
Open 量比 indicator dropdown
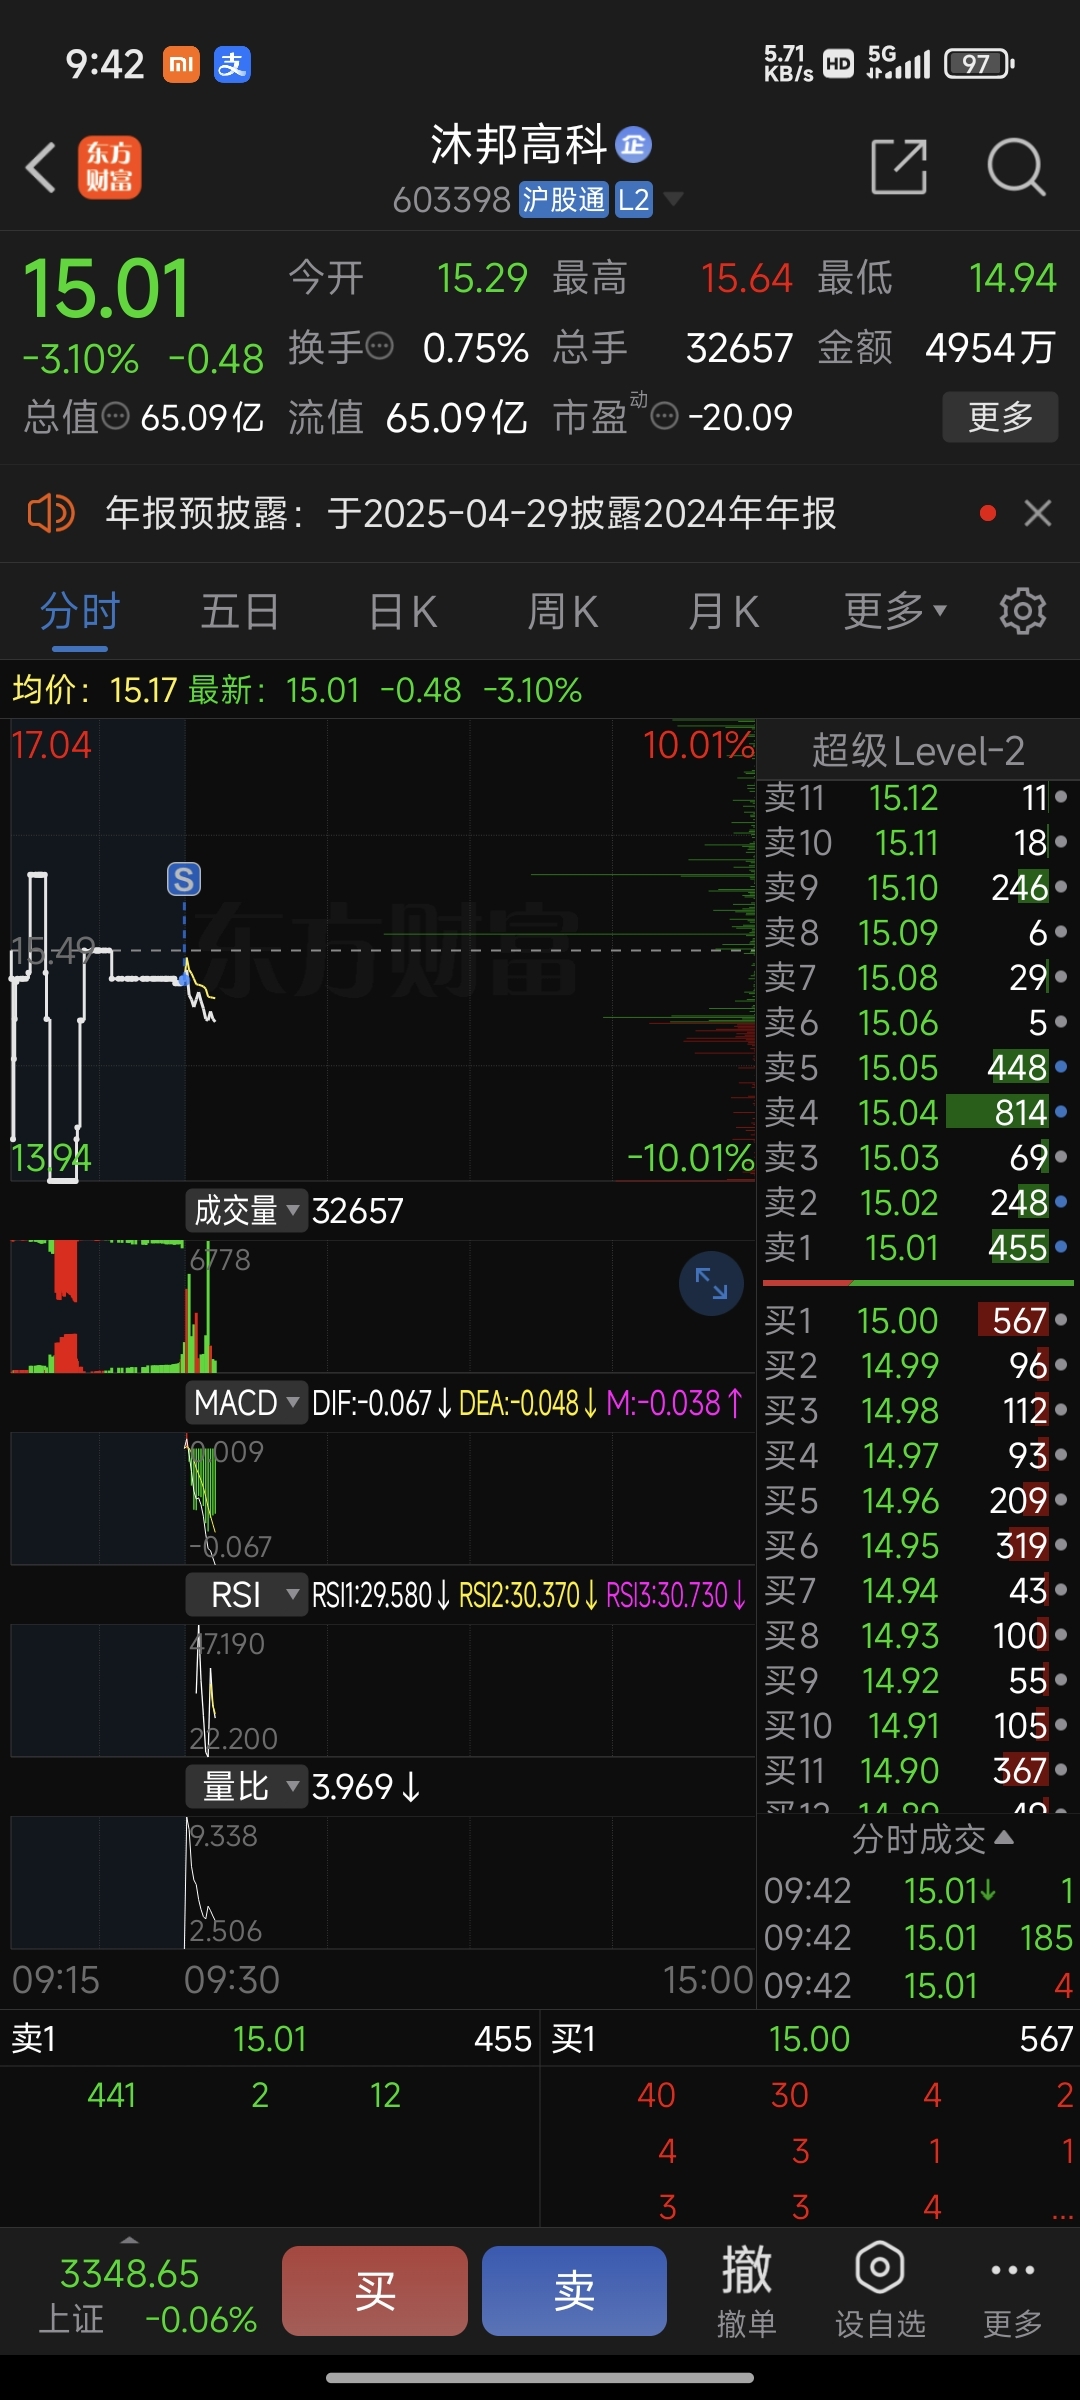tap(246, 1786)
